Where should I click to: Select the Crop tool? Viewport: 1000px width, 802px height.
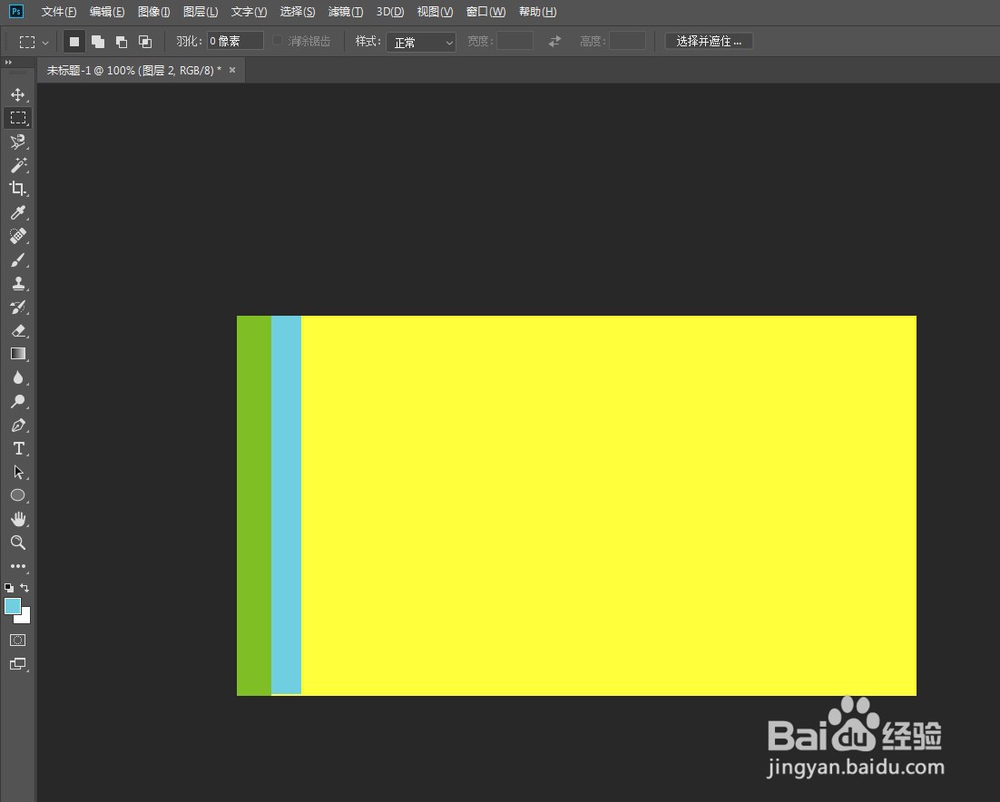coord(18,189)
